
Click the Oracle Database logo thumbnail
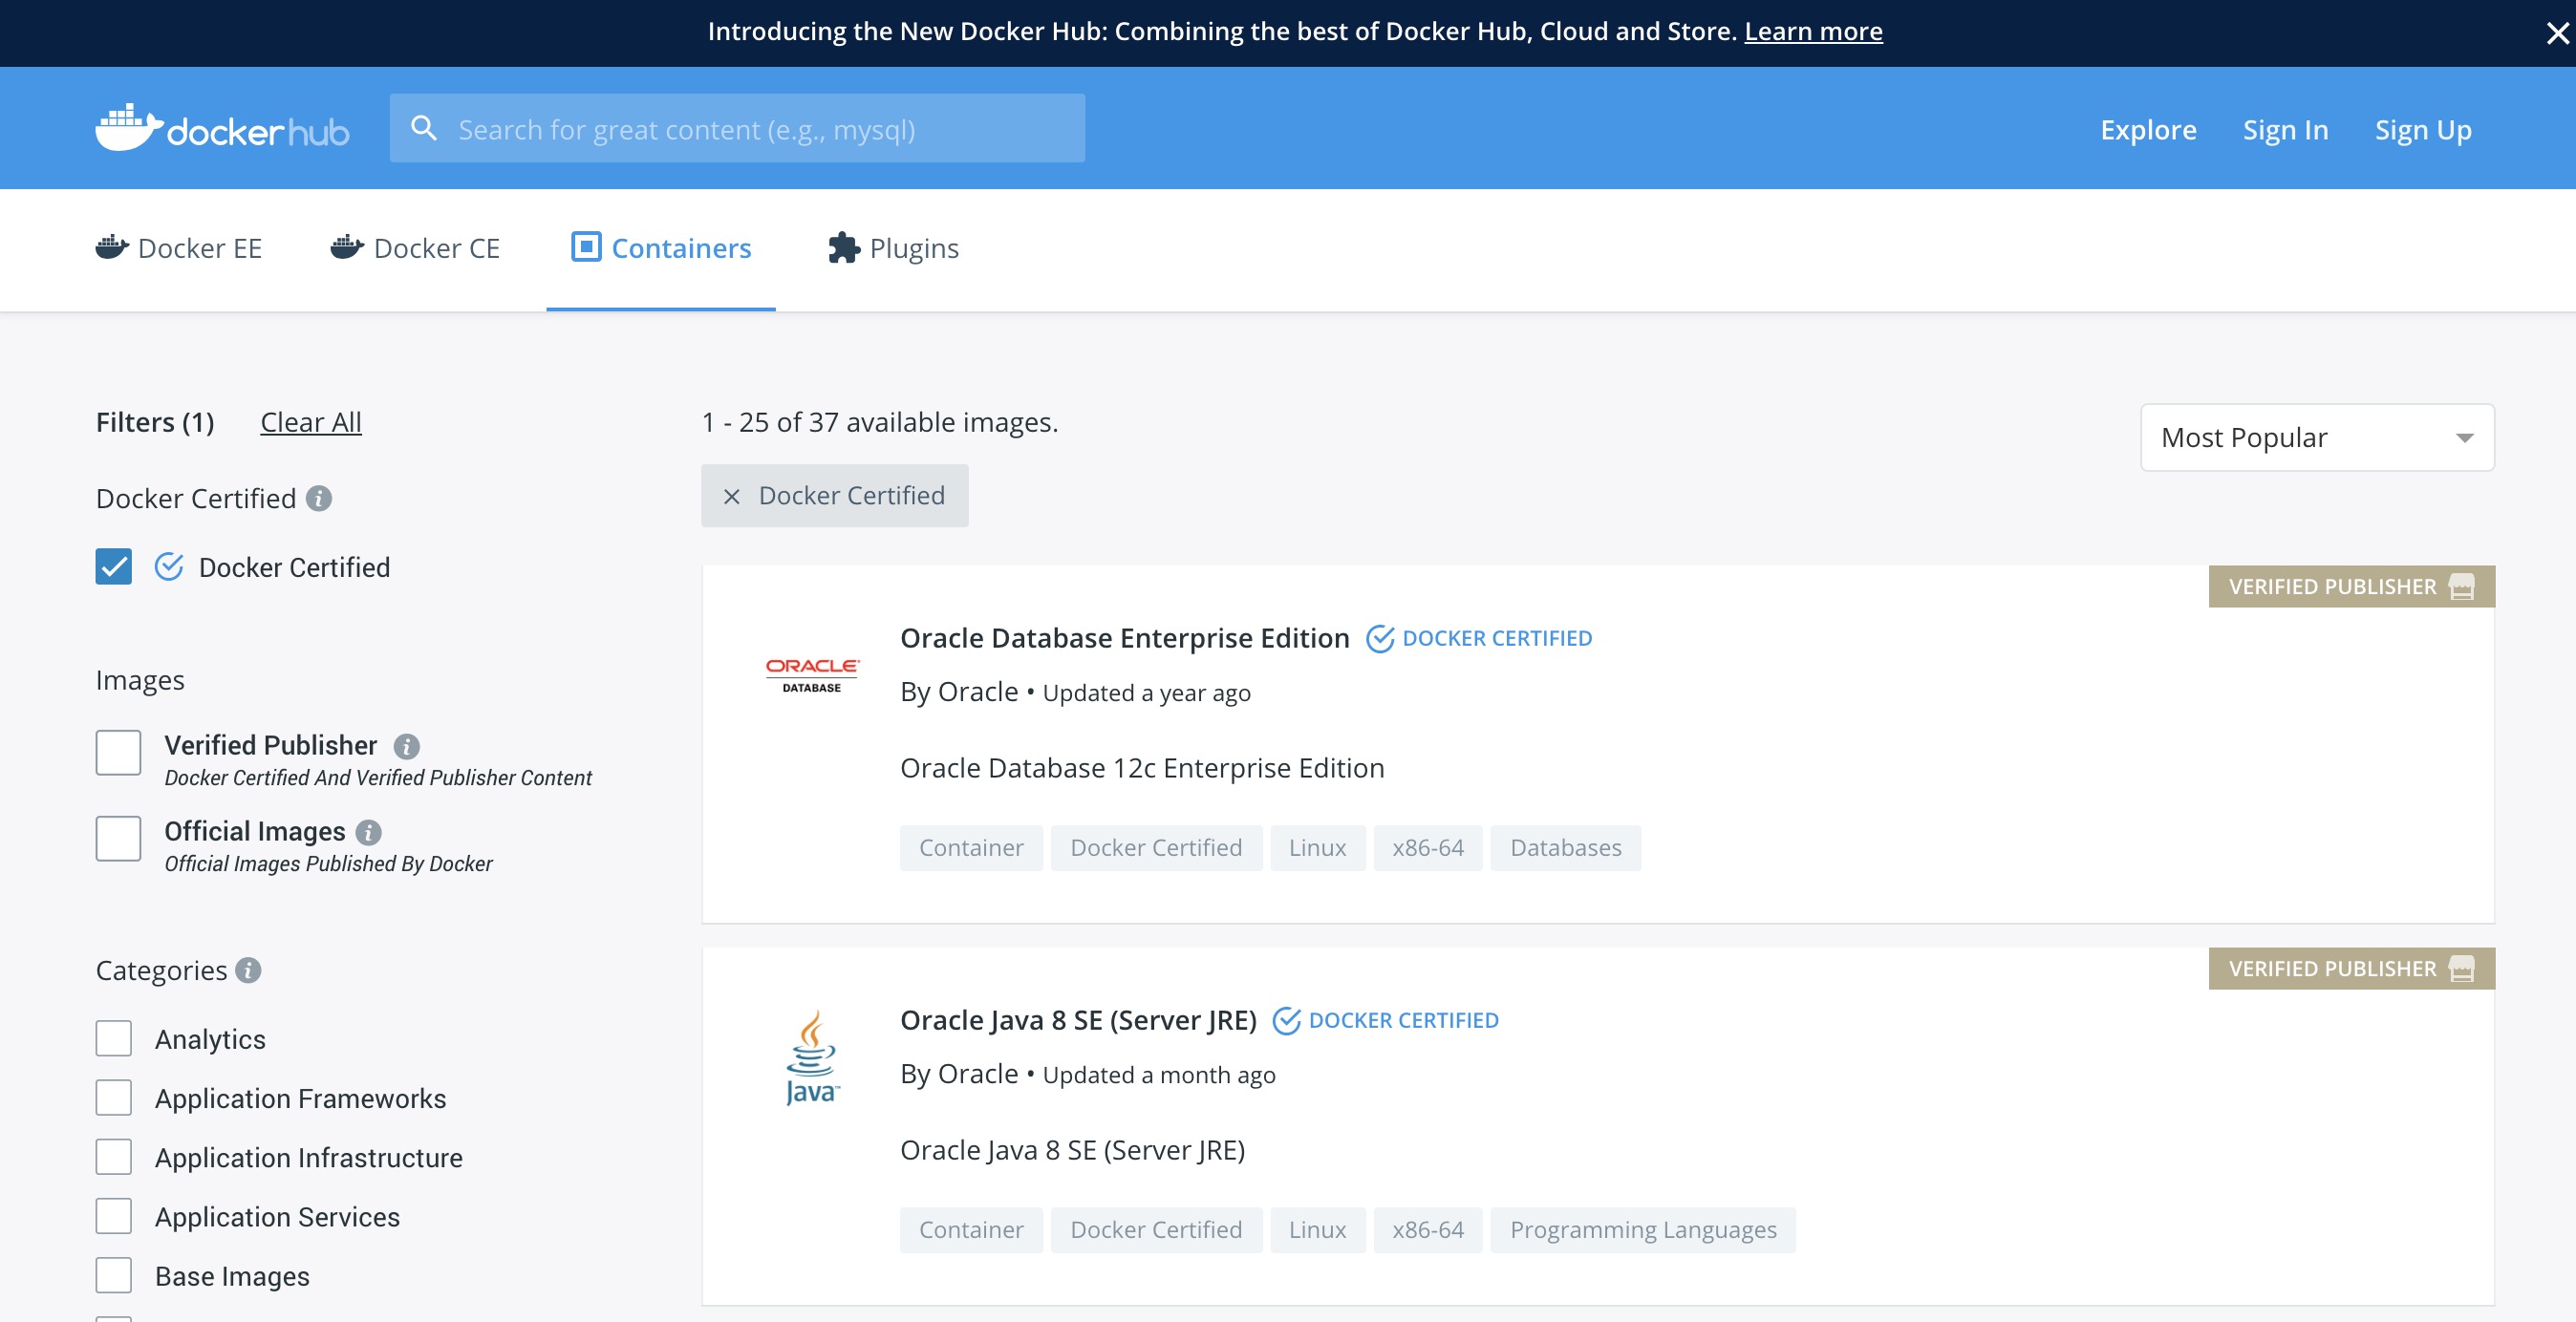(812, 675)
